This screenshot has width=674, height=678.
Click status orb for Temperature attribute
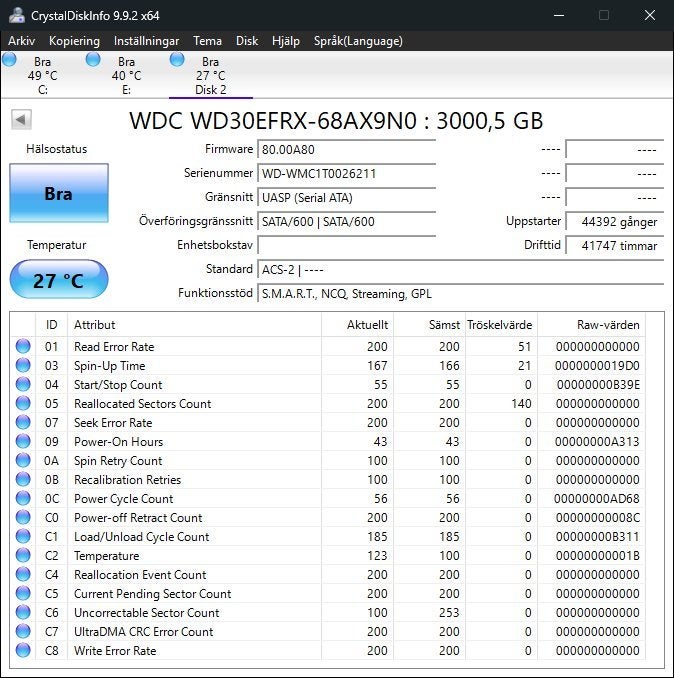coord(23,555)
